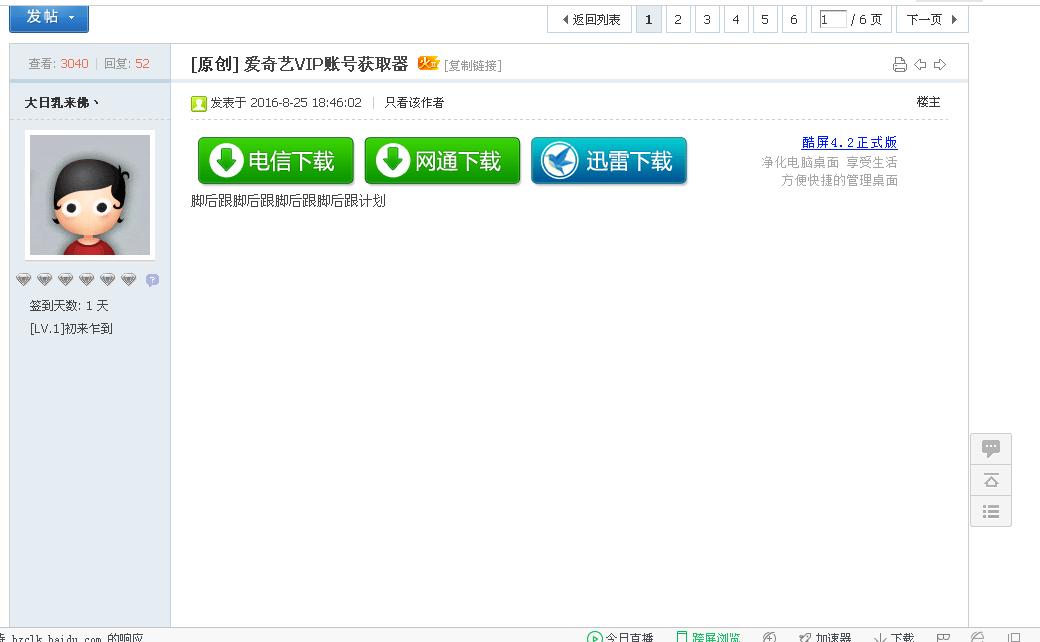The height and width of the screenshot is (642, 1040).
Task: Open the 发帖 new post dropdown
Action: click(x=49, y=18)
